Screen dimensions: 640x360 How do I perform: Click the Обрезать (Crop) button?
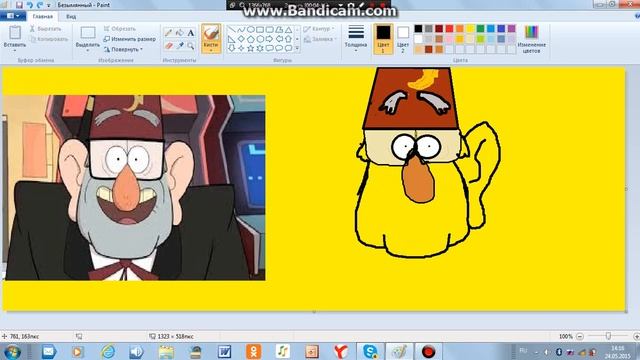(x=119, y=29)
